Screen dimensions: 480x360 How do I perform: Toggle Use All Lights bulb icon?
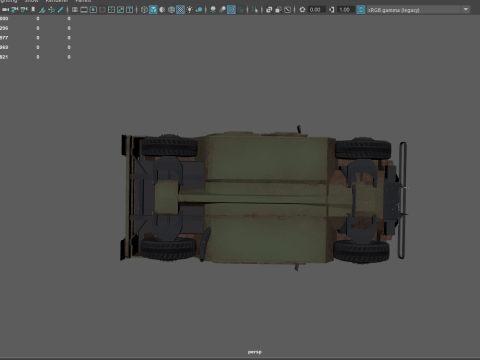(x=189, y=10)
